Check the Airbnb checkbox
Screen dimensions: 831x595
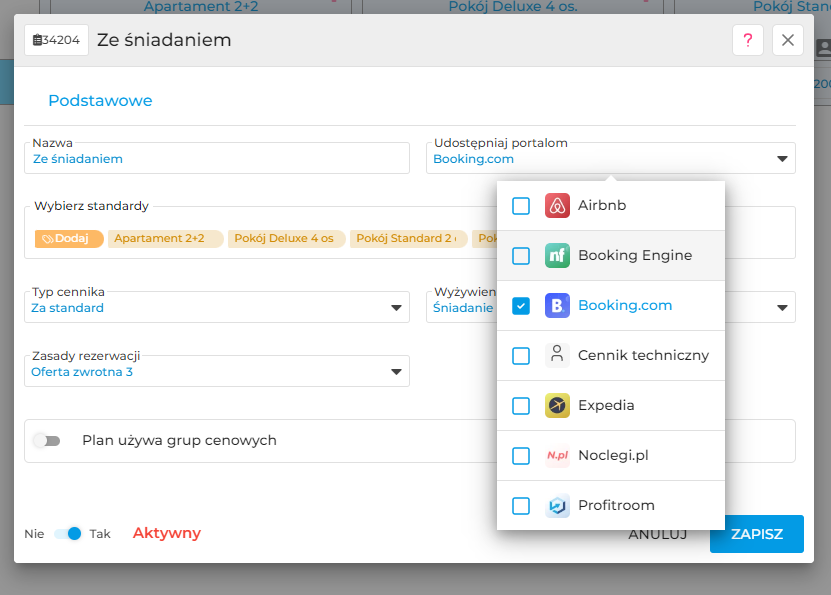[521, 206]
